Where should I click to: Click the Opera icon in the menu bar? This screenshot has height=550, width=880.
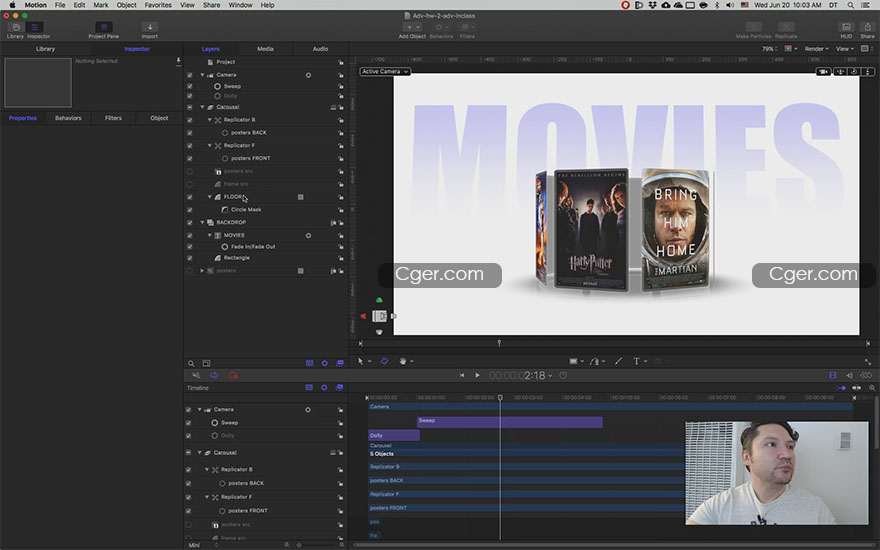tap(625, 5)
